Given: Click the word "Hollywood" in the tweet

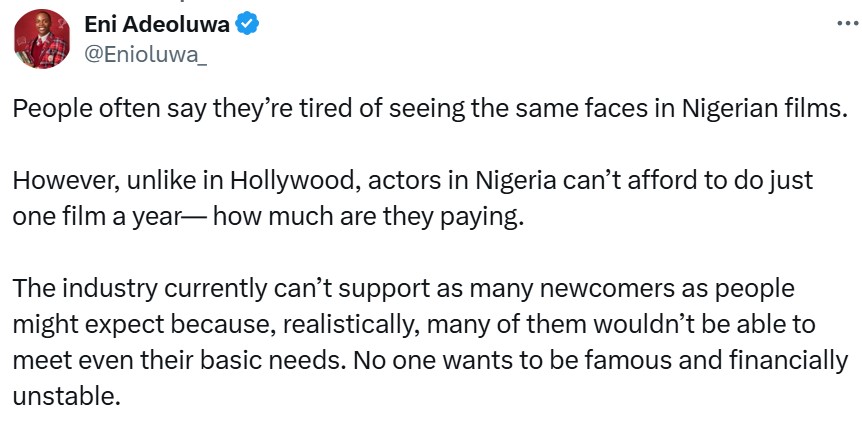Looking at the screenshot, I should [295, 181].
